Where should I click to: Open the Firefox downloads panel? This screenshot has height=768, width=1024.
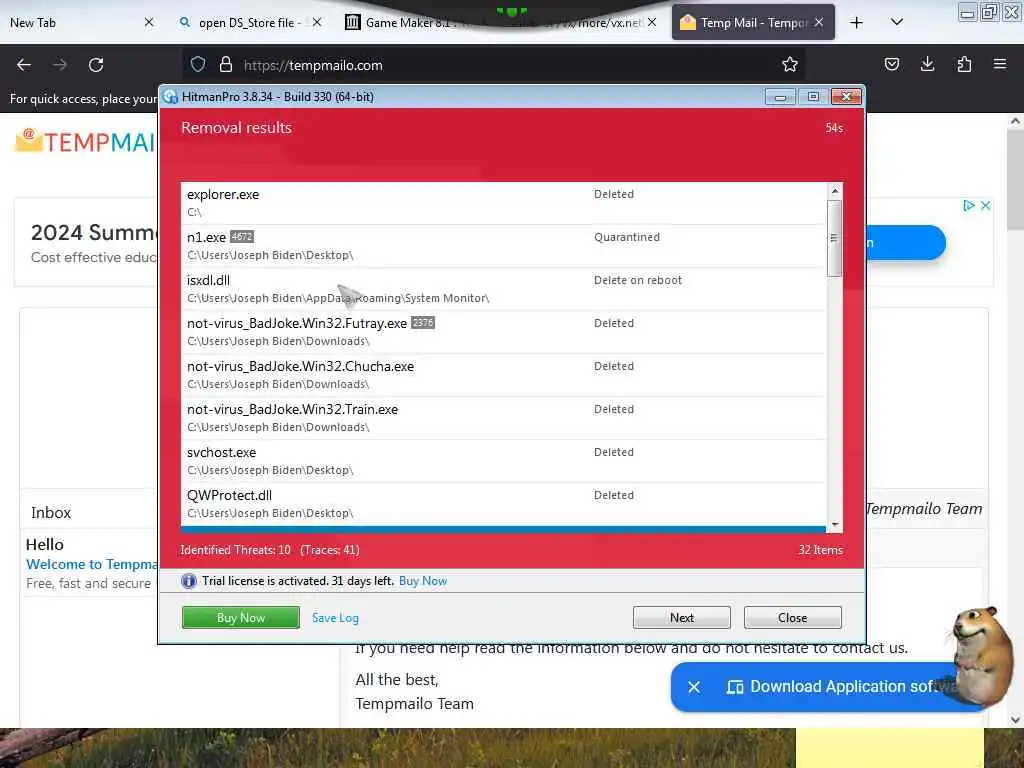[x=927, y=64]
